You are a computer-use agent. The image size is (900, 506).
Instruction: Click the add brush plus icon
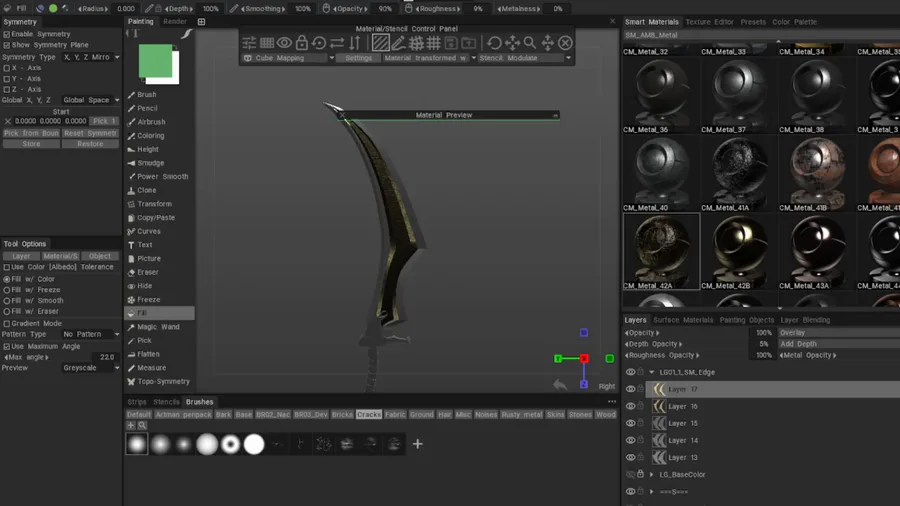click(x=417, y=444)
